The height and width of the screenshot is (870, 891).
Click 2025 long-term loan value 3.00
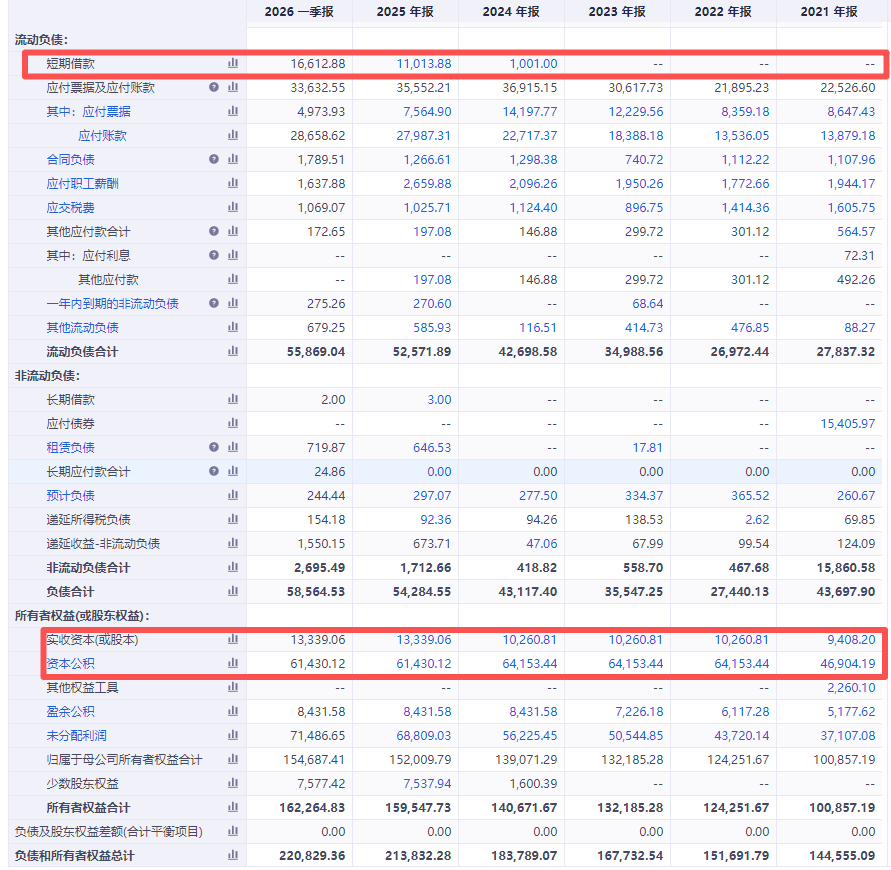[x=439, y=399]
